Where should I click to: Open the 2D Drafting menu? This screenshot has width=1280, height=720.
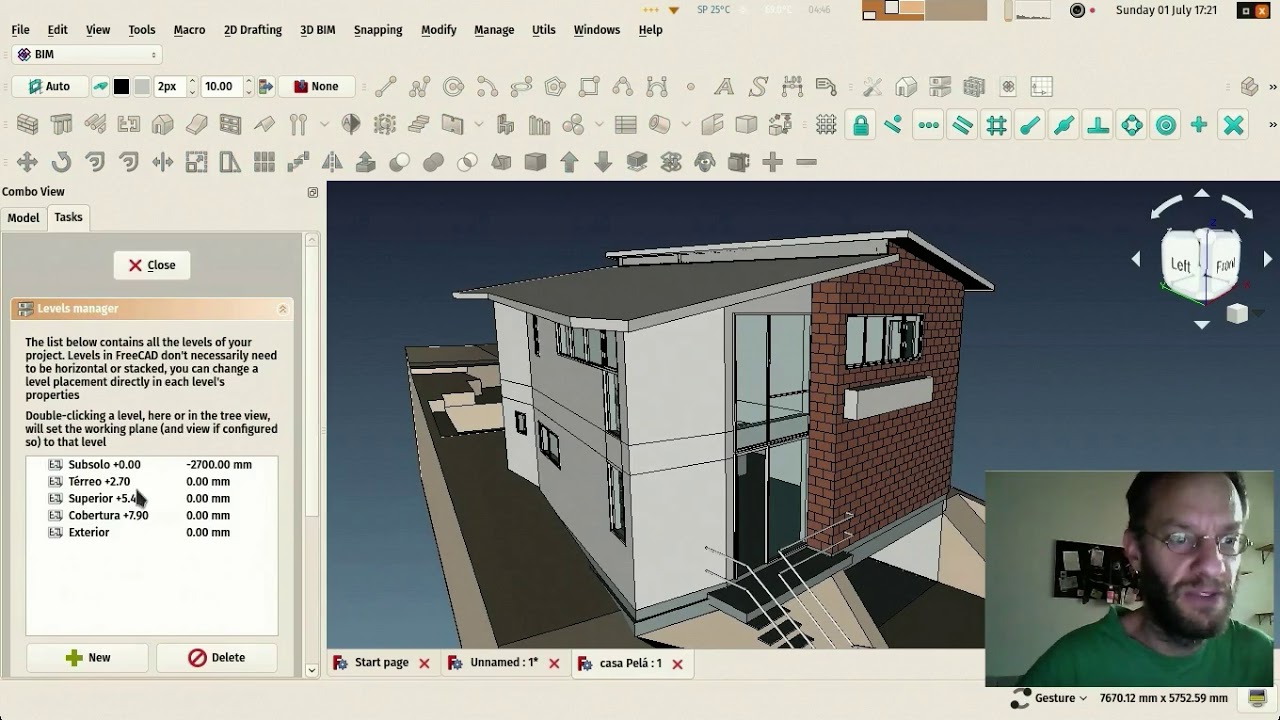coord(253,30)
